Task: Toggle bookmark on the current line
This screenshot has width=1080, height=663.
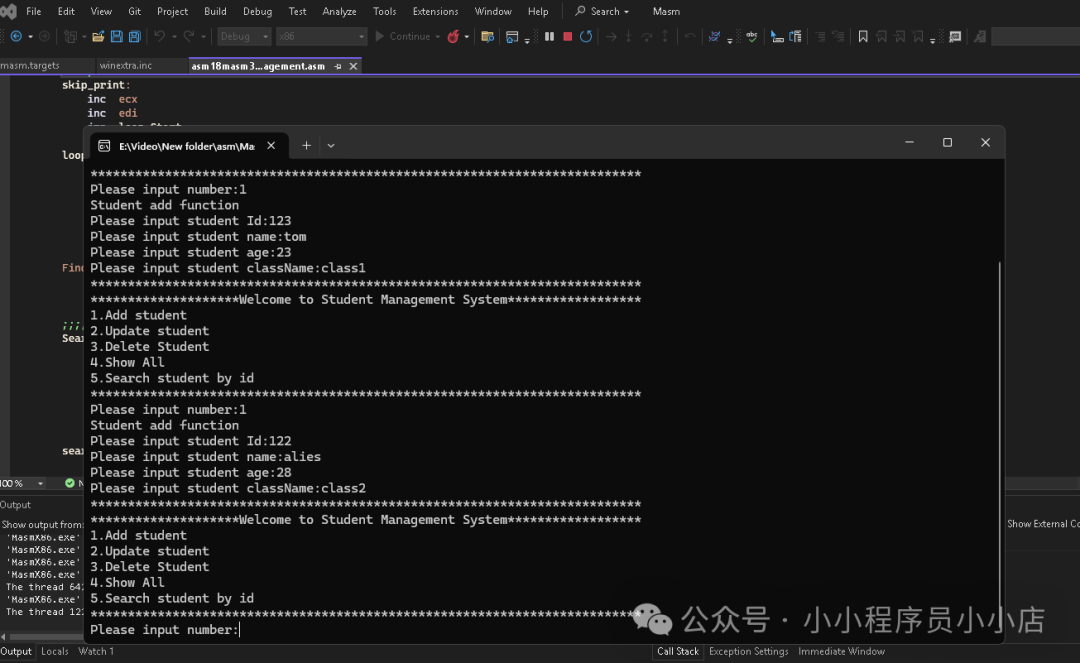Action: (x=863, y=37)
